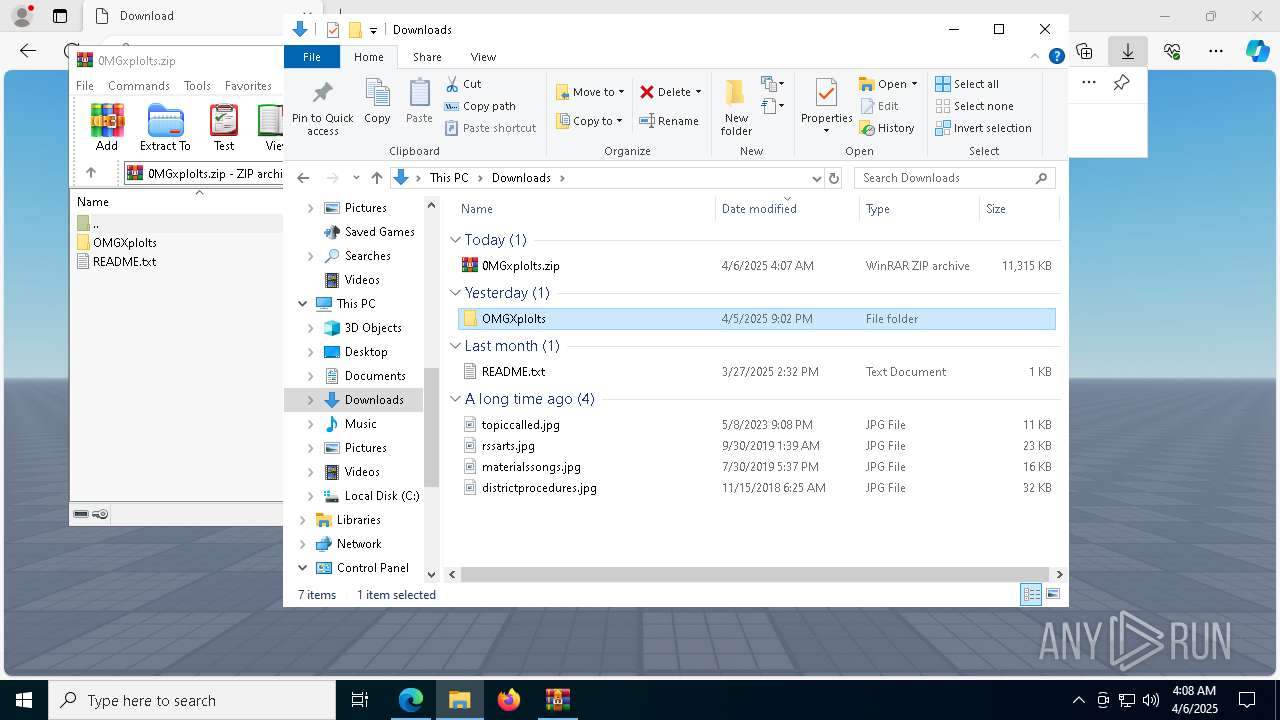Select Desktop in navigation pane
This screenshot has width=1280, height=720.
pos(365,352)
